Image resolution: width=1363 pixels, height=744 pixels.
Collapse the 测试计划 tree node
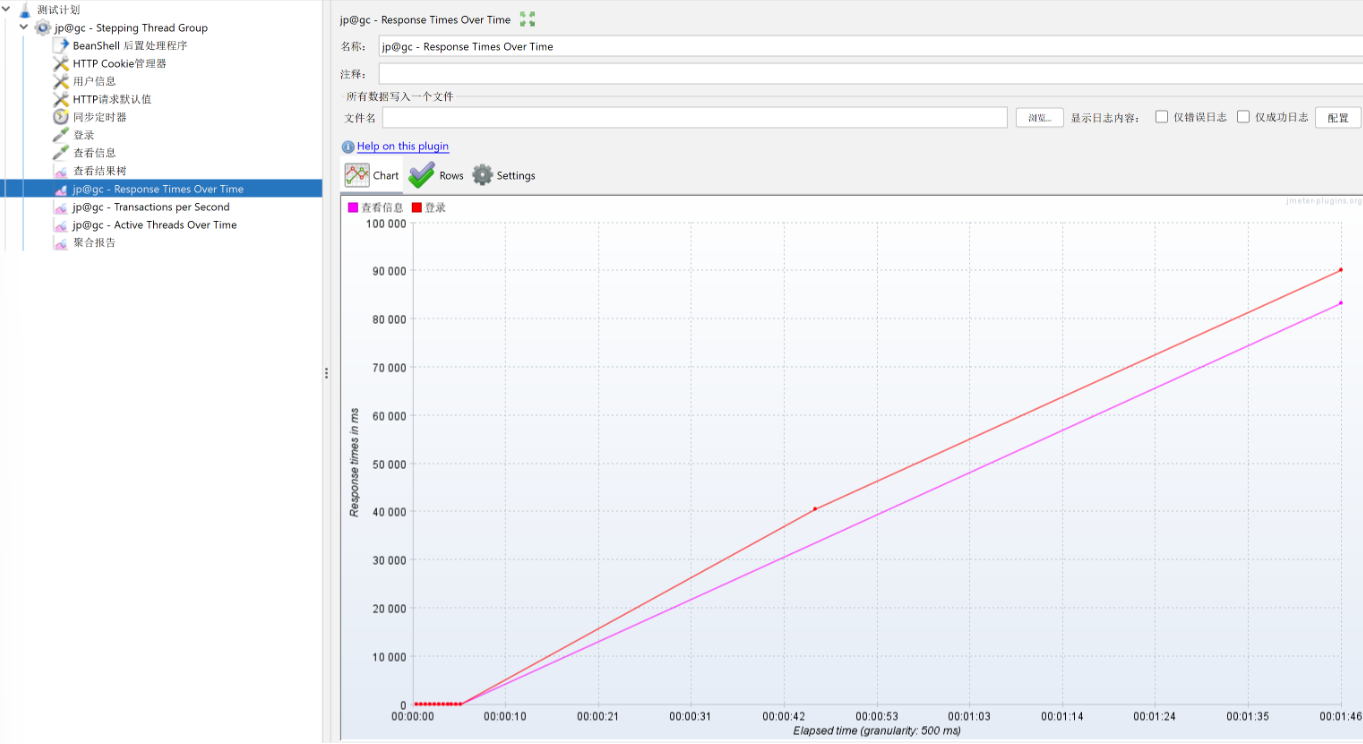6,10
